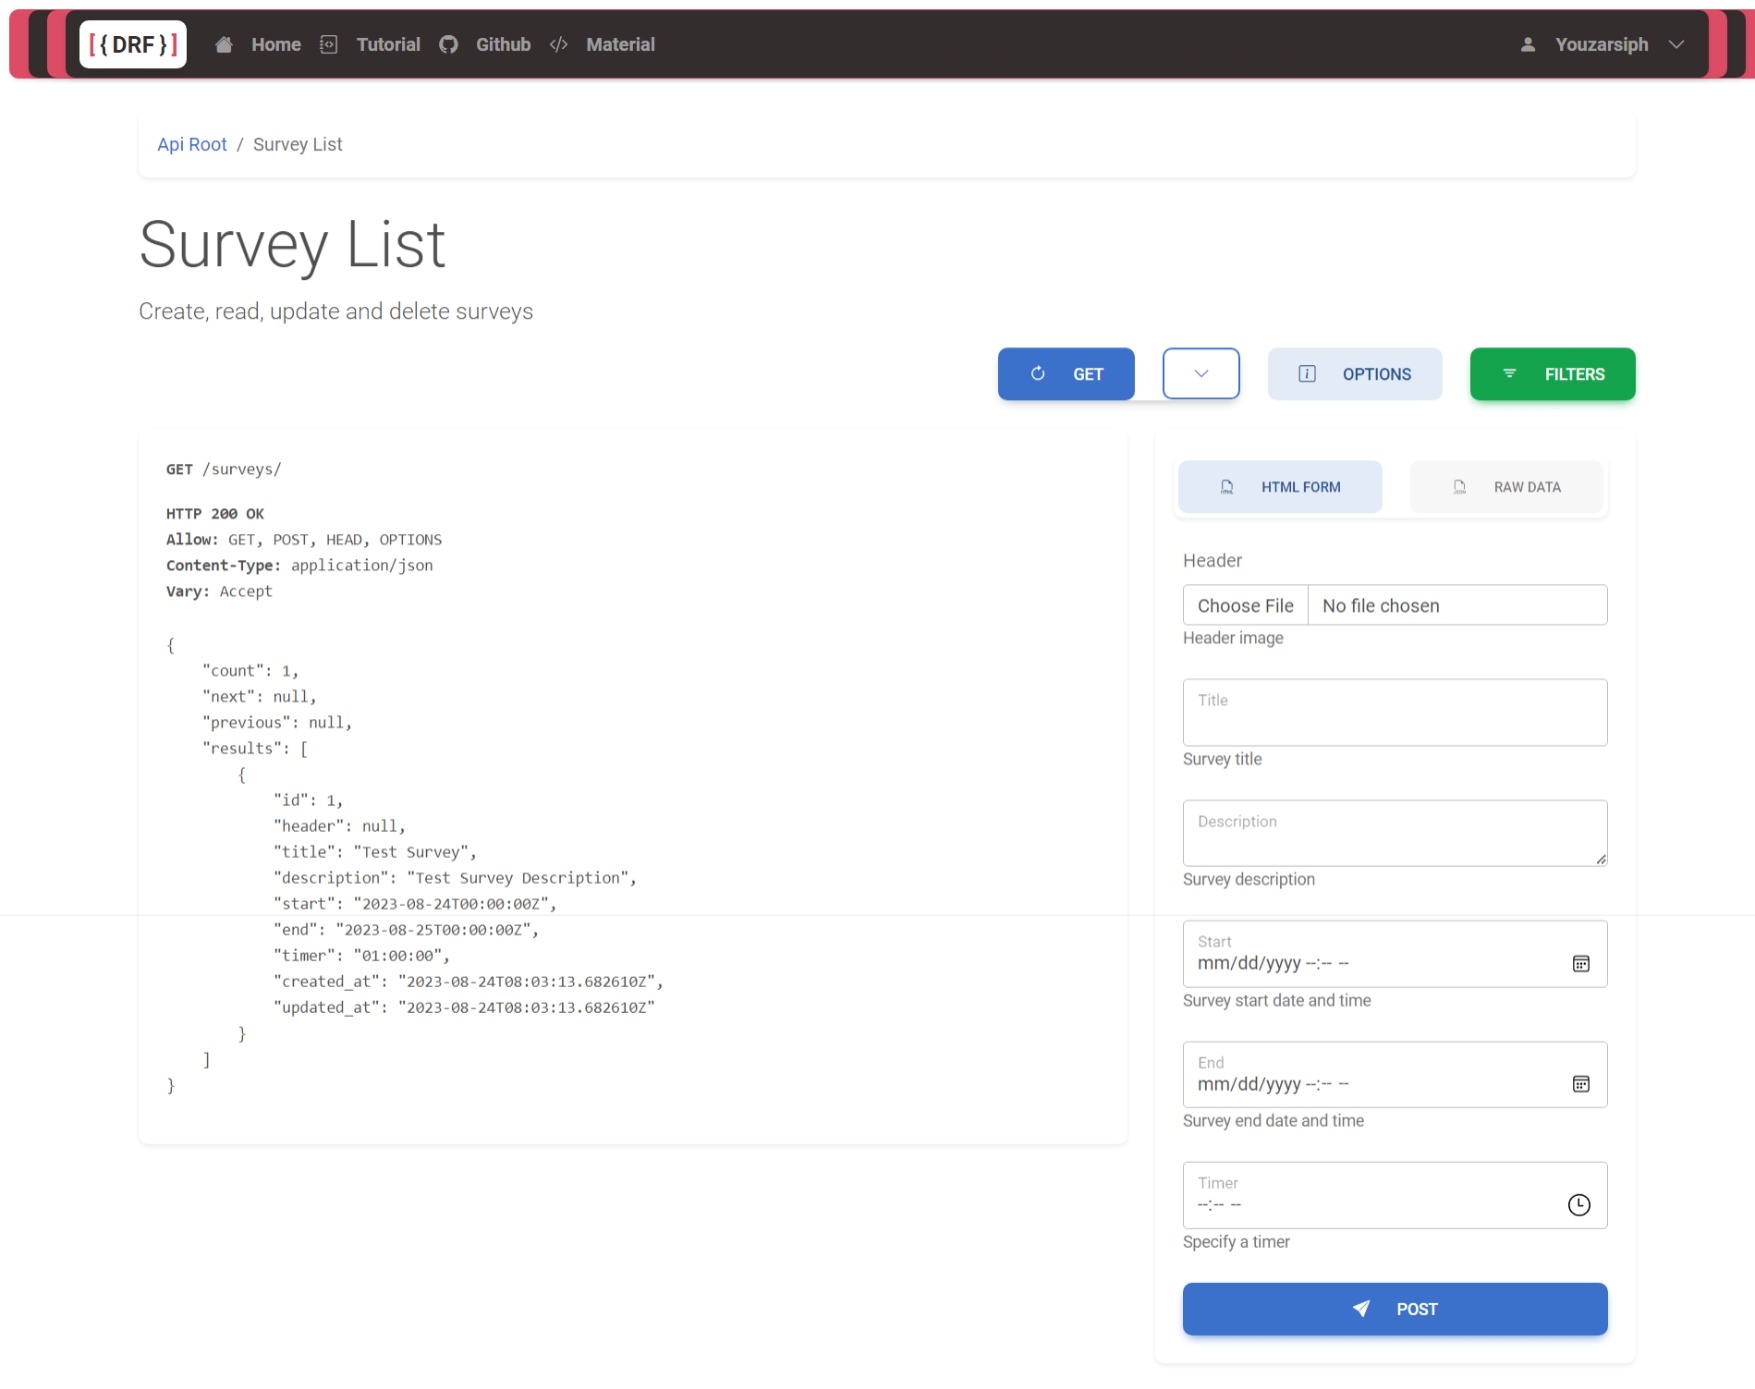Click the Timer field clock icon
Viewport: 1755px width, 1389px height.
1578,1205
